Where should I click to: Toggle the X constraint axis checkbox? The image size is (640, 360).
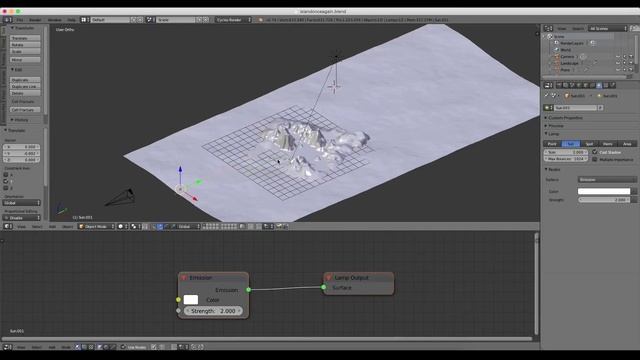click(x=6, y=175)
